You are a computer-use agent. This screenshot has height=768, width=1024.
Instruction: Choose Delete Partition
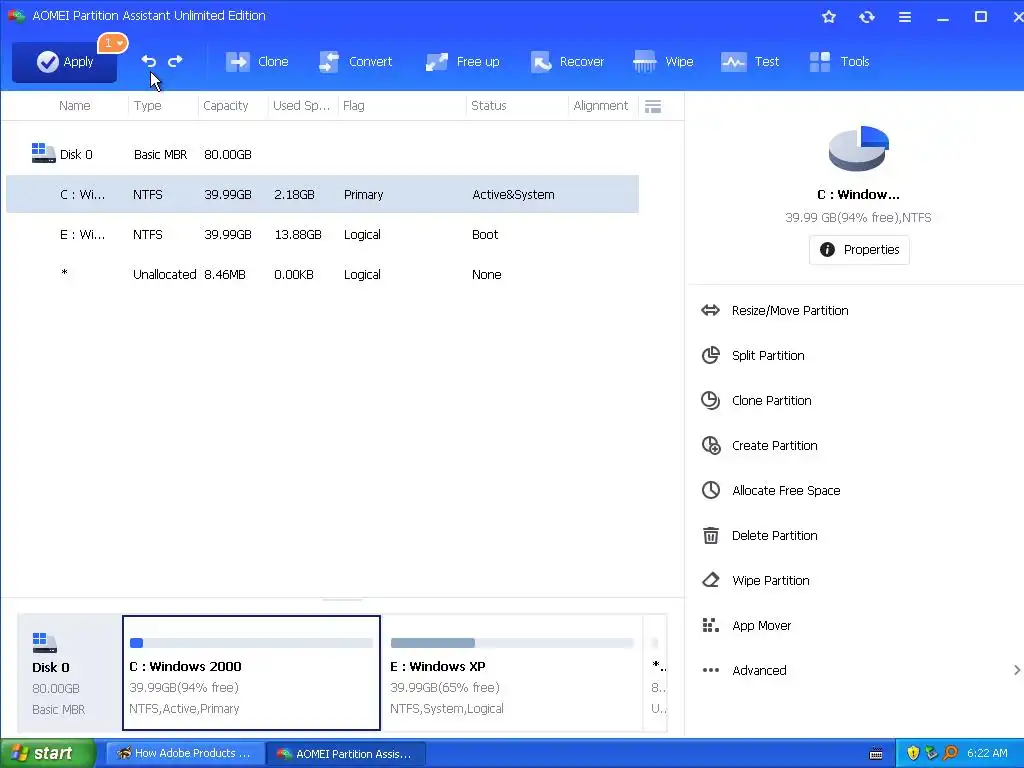775,536
